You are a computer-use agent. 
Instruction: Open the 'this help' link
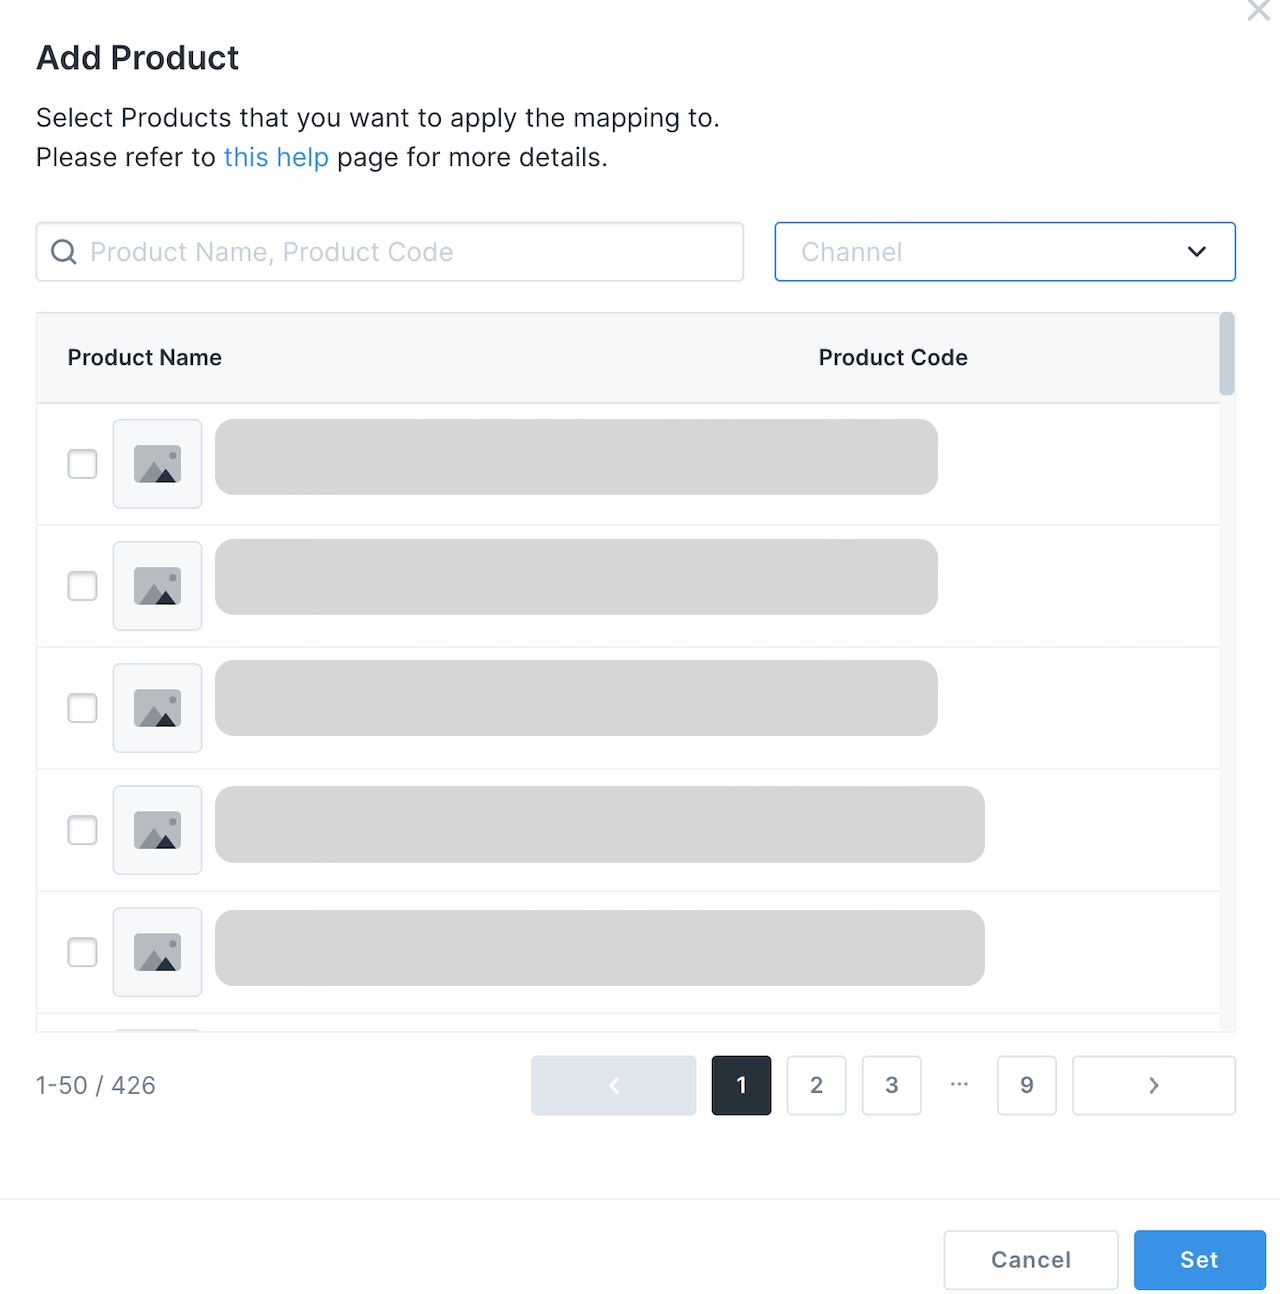(x=276, y=158)
